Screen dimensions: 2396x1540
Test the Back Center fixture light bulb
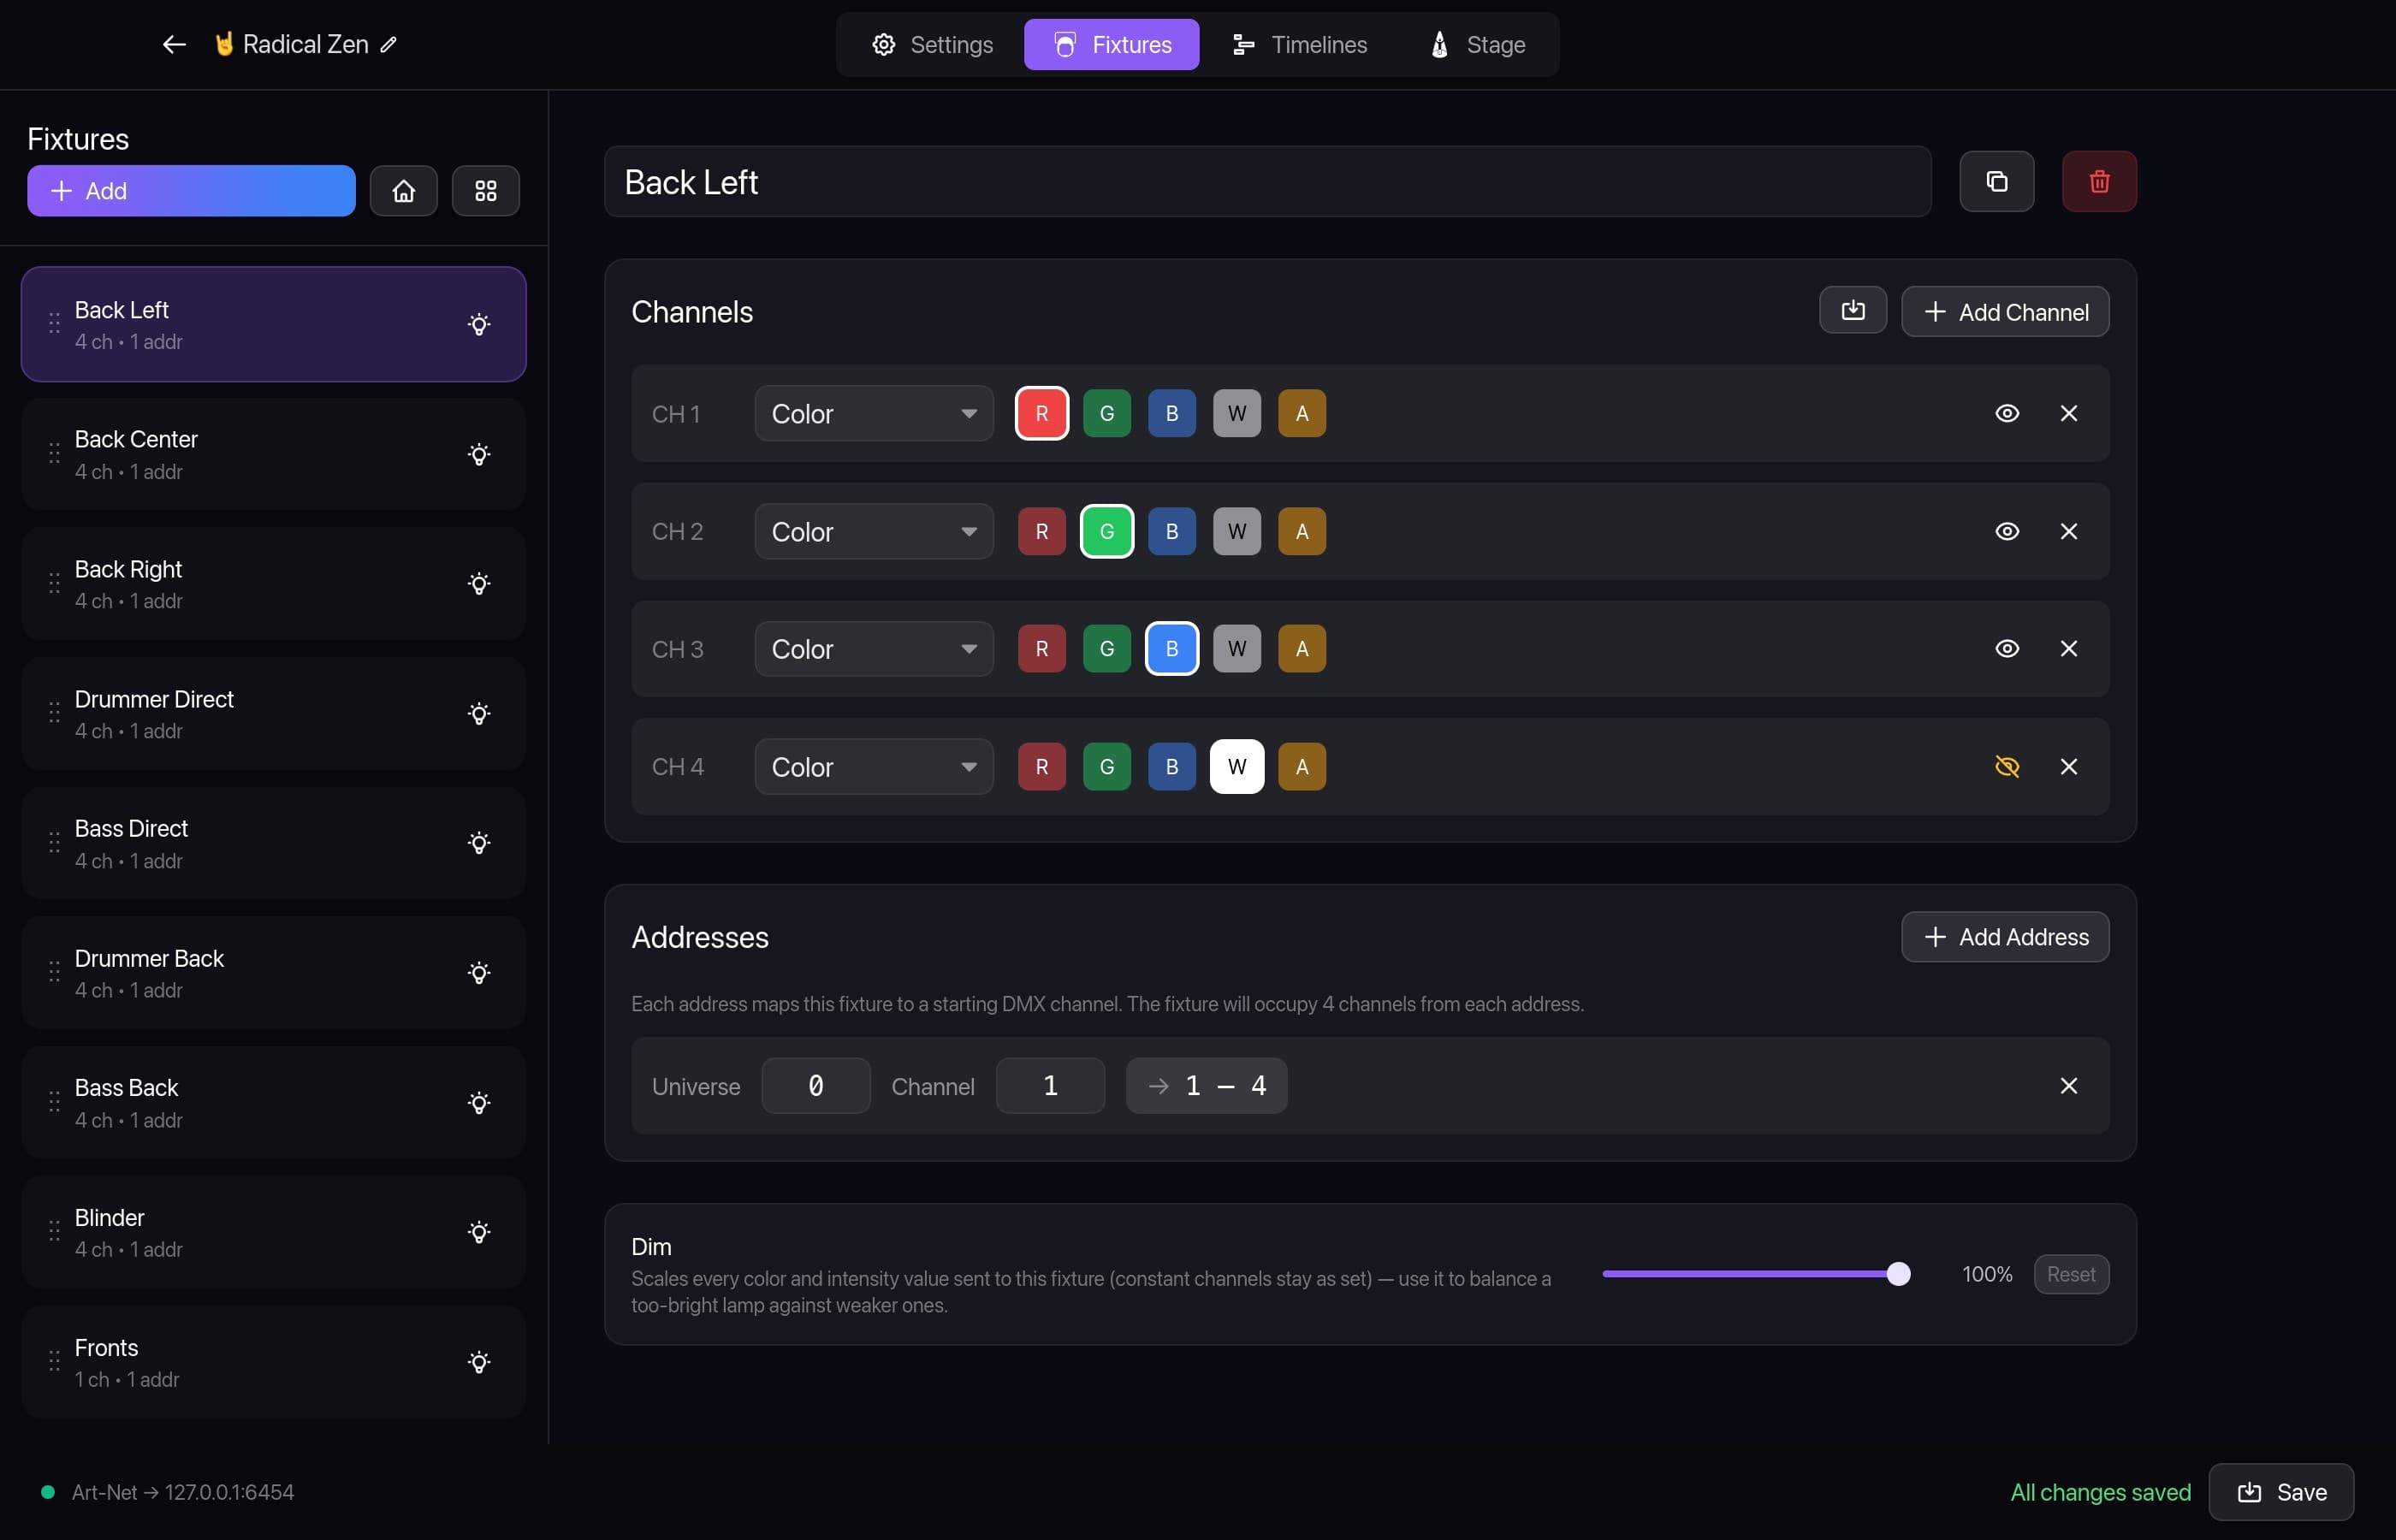[479, 454]
